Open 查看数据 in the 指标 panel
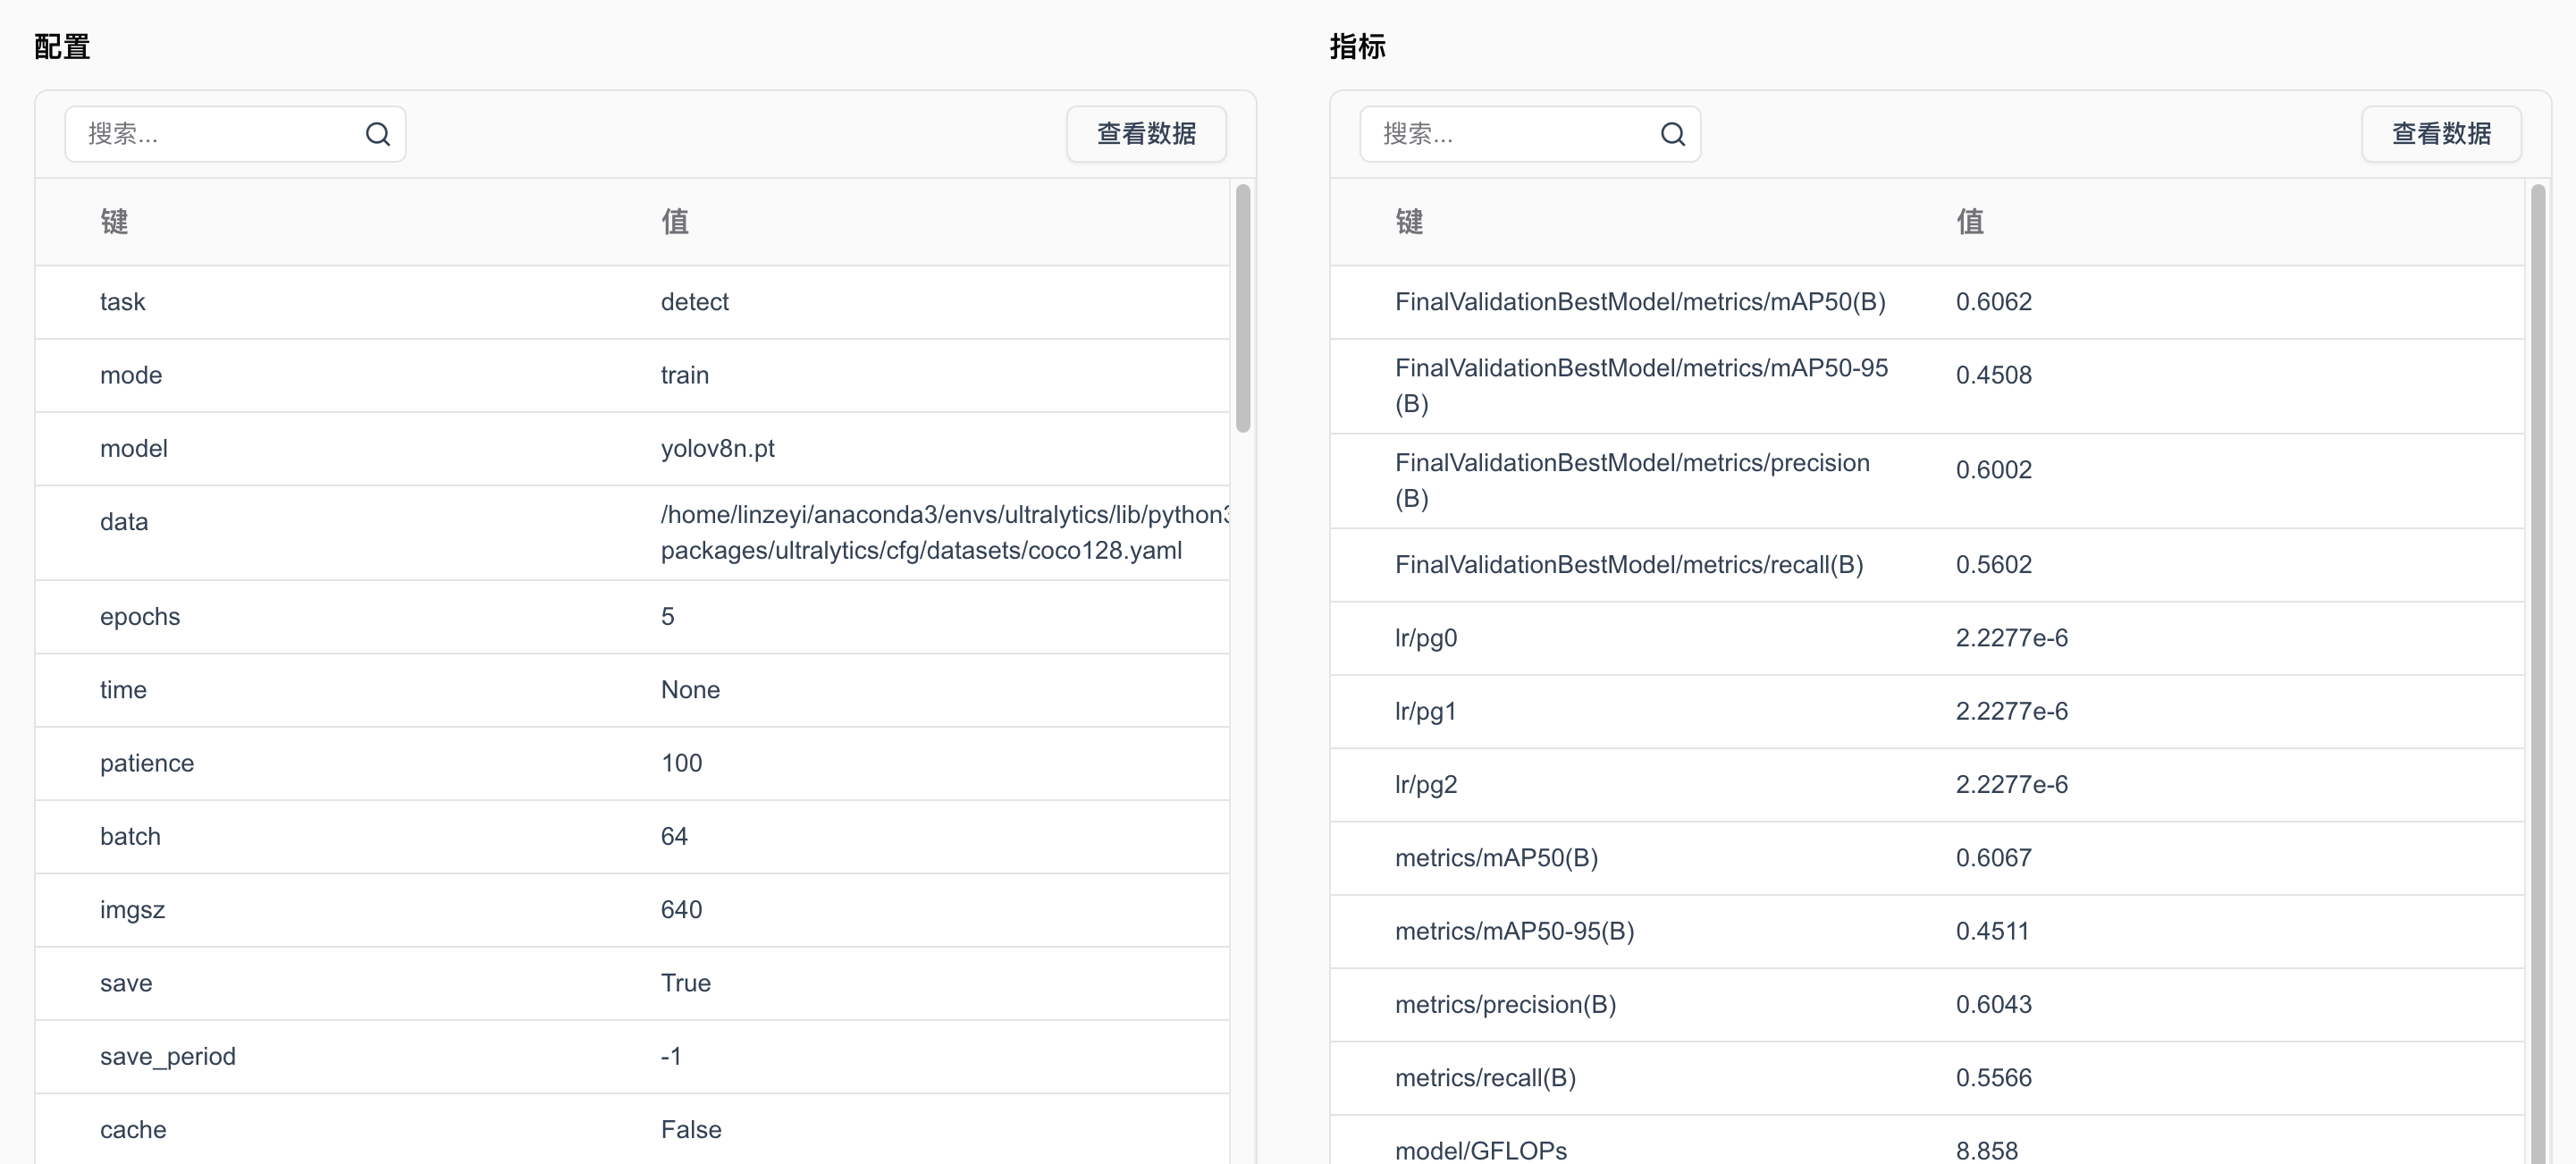Screen dimensions: 2576x1164 (x=2441, y=134)
